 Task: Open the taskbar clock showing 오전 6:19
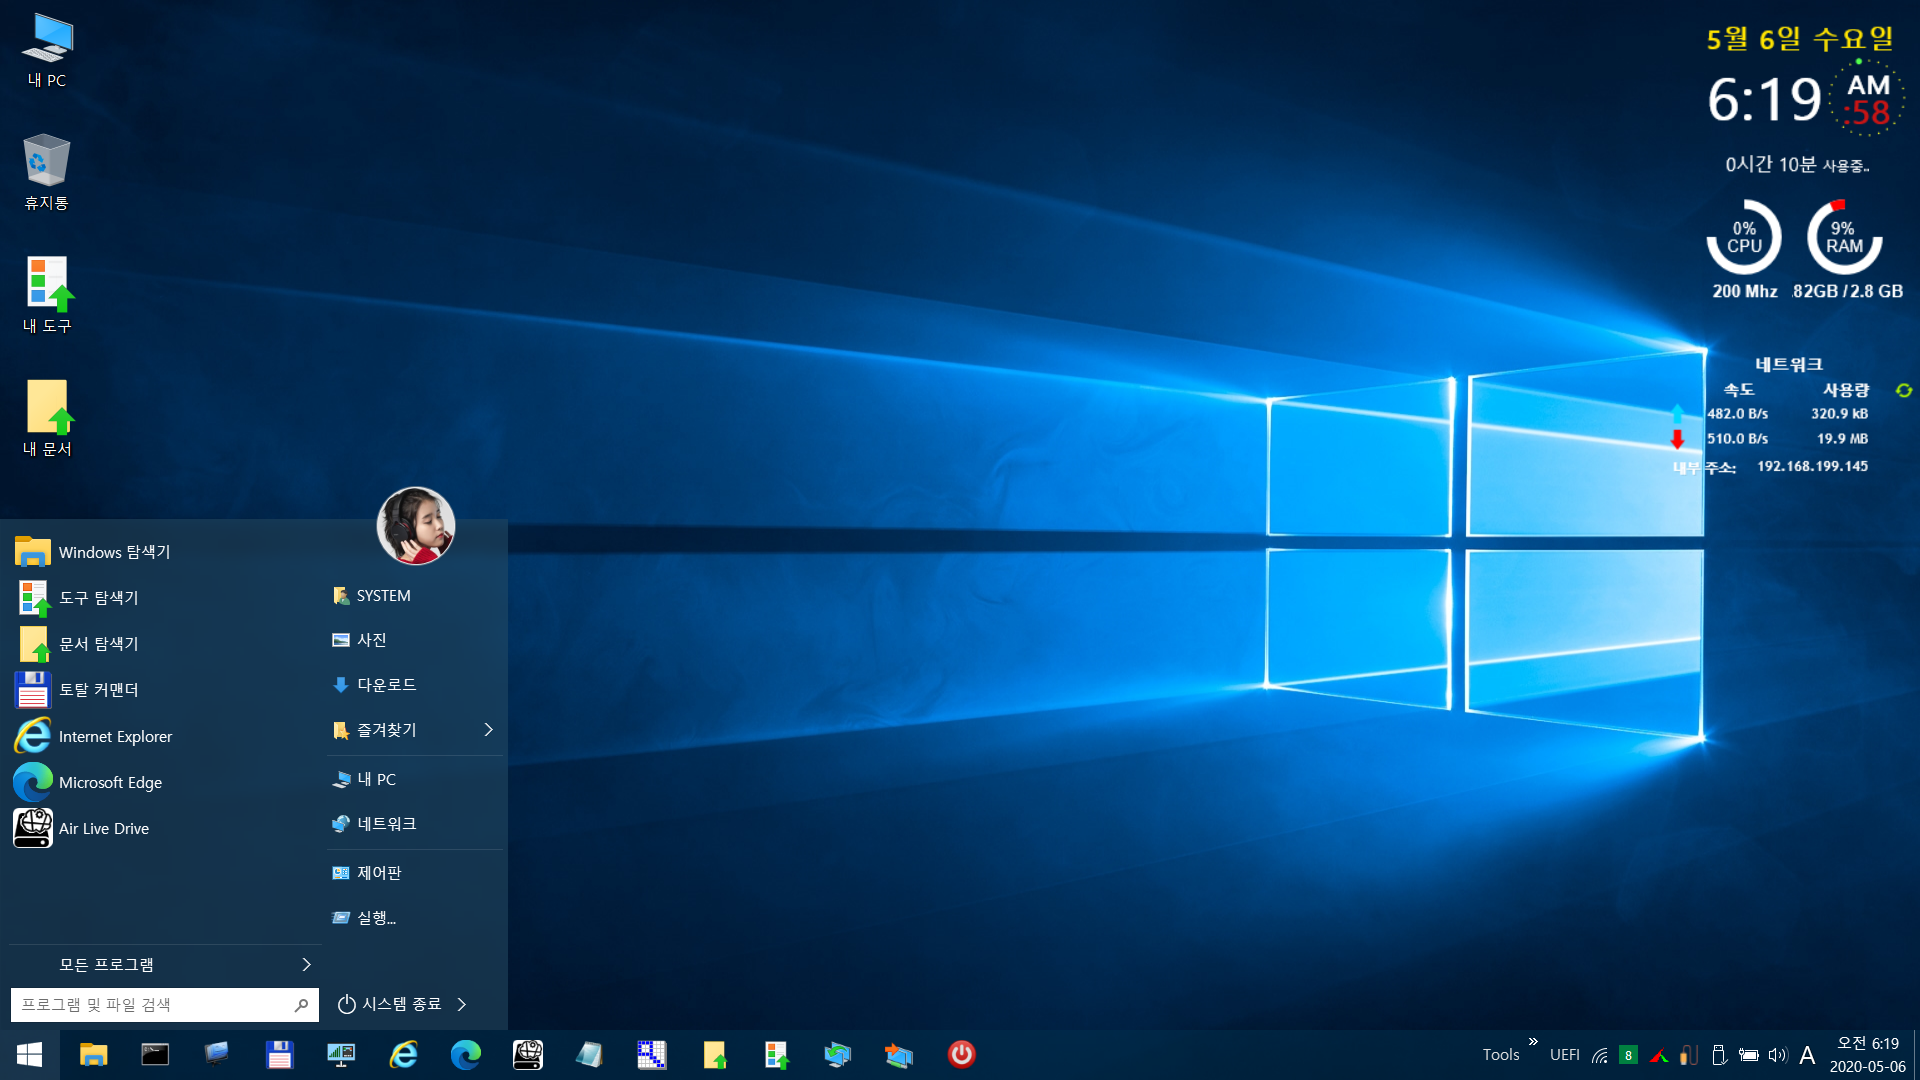click(x=1867, y=1055)
